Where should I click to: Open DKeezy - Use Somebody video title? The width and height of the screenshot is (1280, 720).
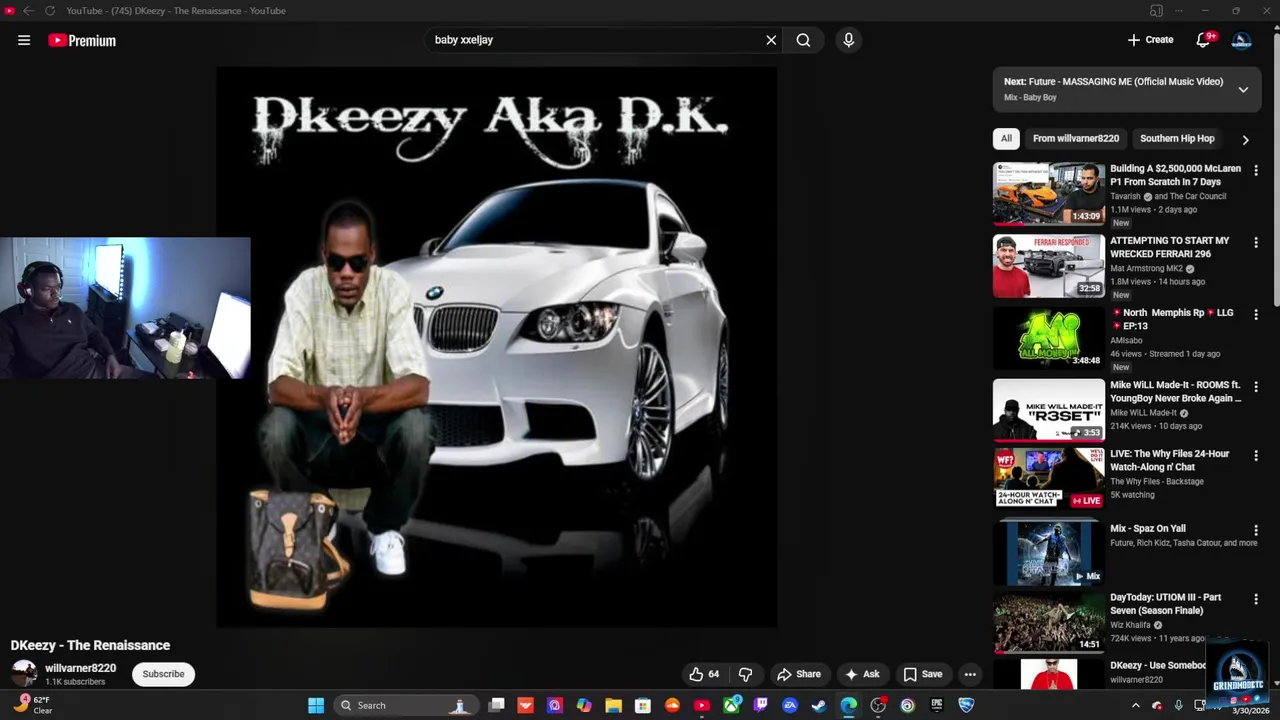[1158, 666]
